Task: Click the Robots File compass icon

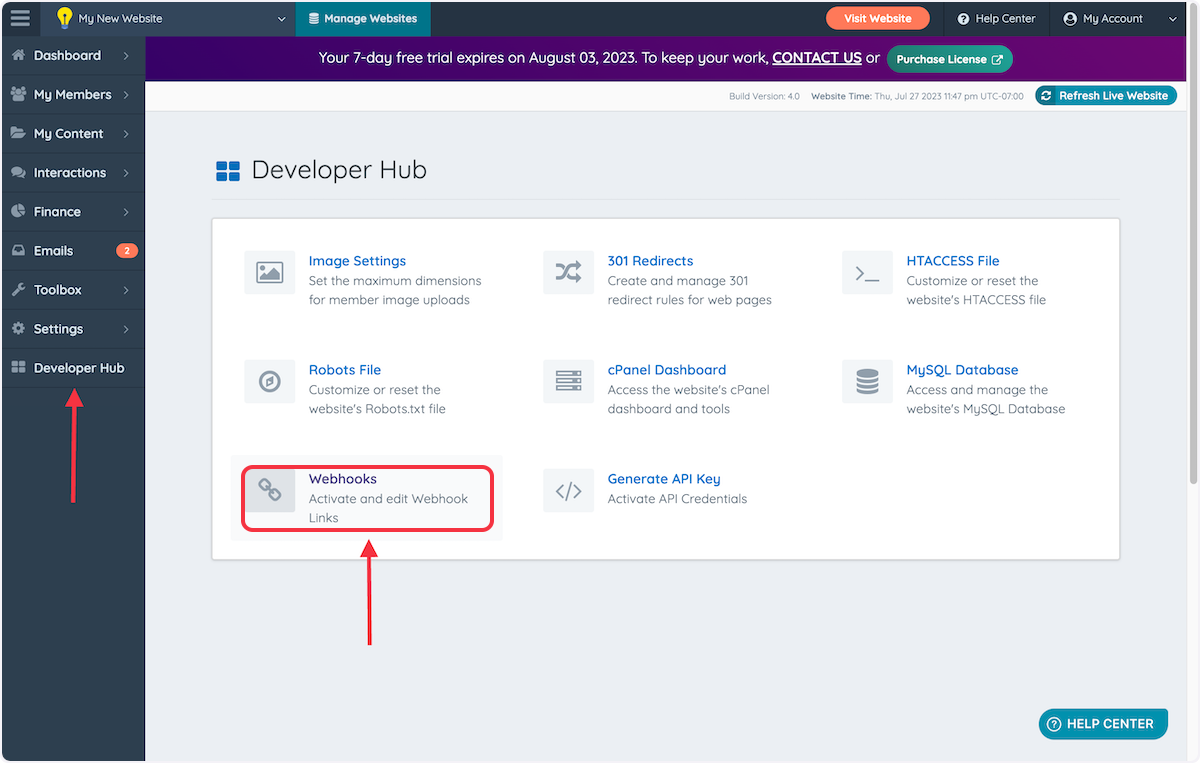Action: 270,381
